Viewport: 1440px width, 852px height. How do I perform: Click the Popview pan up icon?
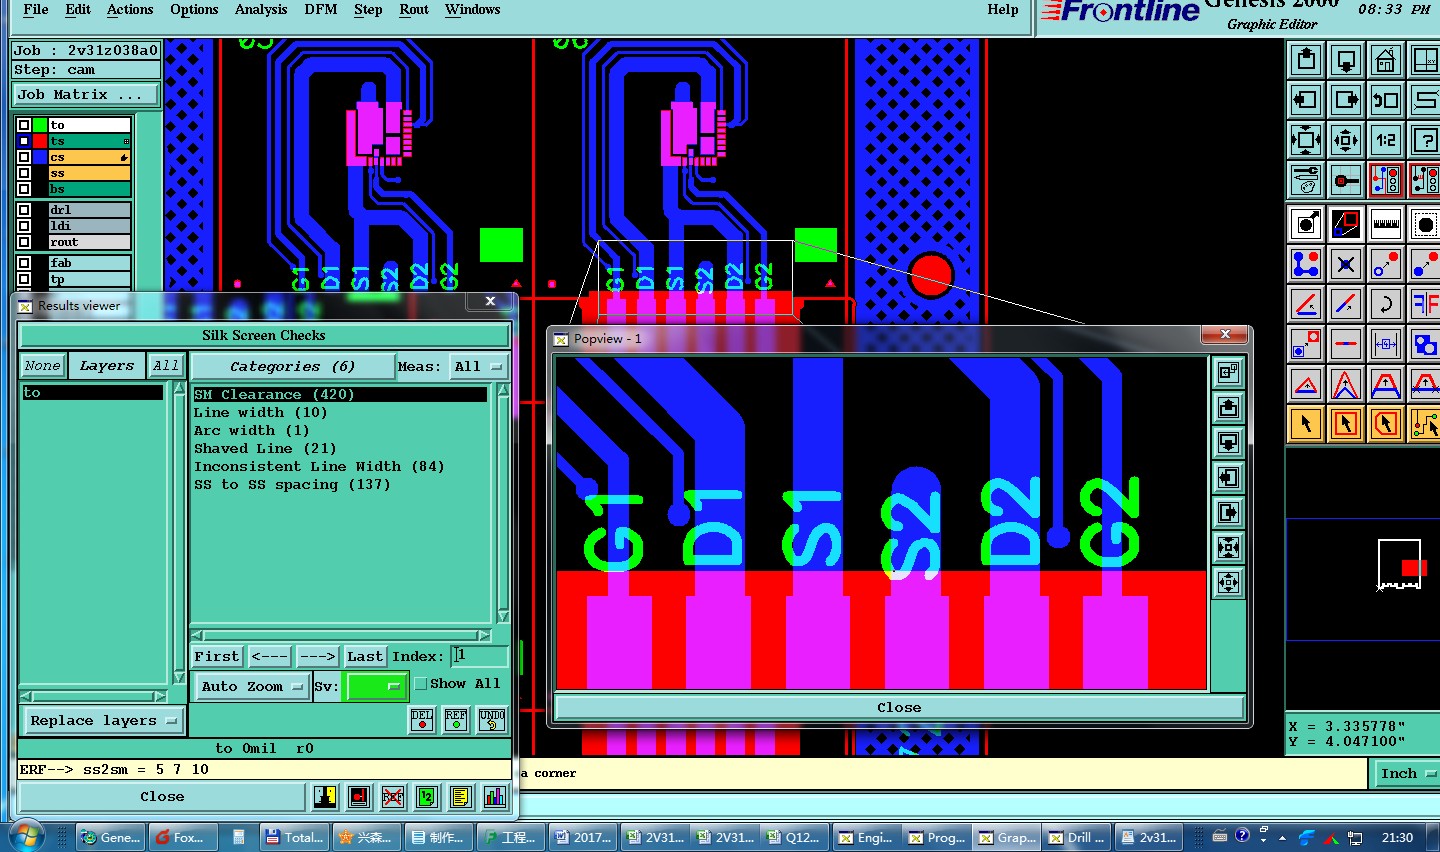pyautogui.click(x=1229, y=407)
